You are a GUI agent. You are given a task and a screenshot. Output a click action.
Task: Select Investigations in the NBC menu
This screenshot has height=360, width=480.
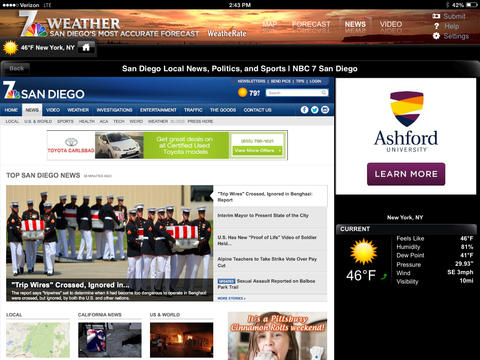coord(114,110)
